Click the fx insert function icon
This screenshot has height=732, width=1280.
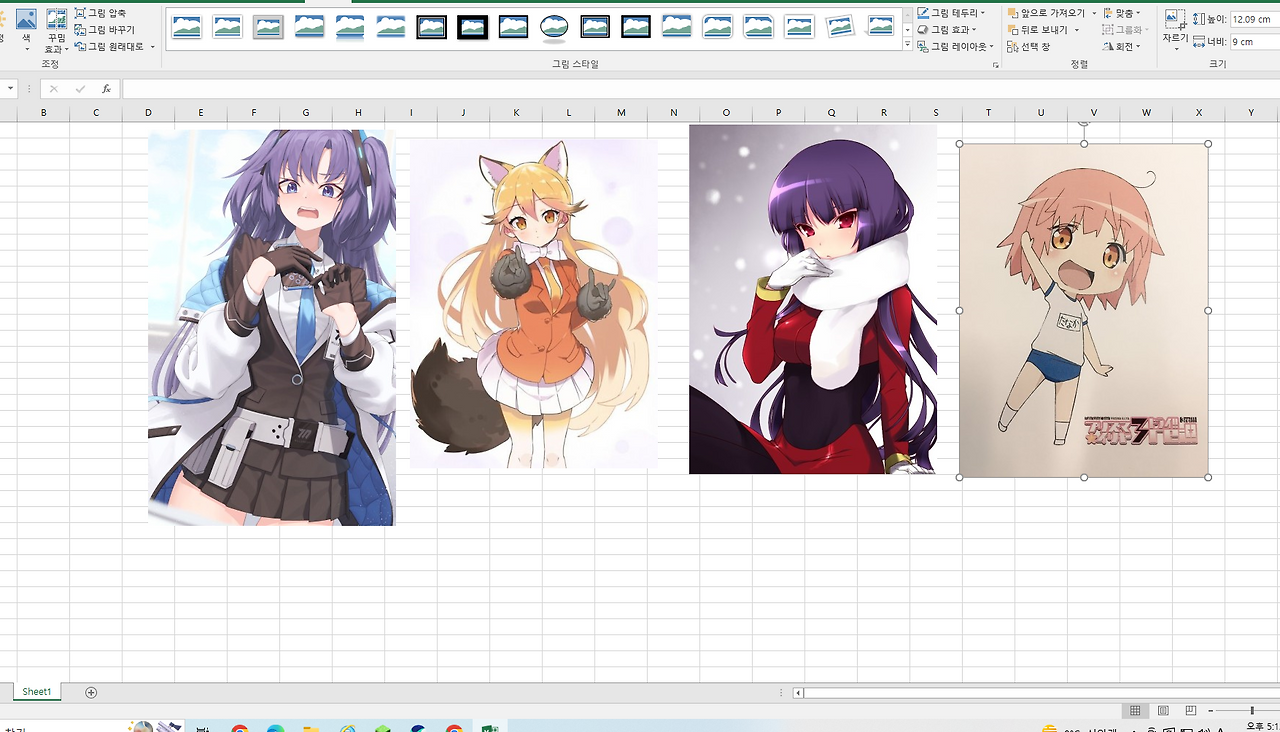(x=106, y=89)
